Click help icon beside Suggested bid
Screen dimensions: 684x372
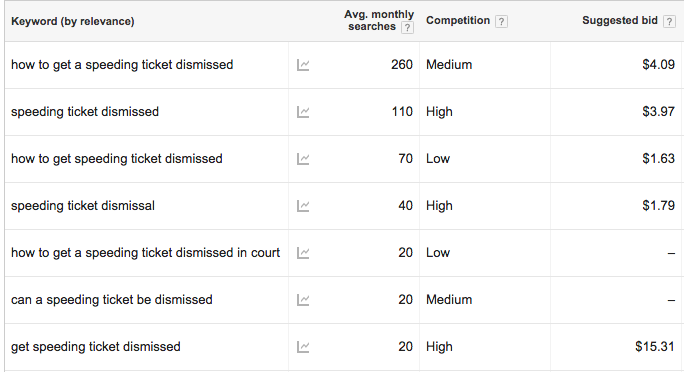(669, 21)
